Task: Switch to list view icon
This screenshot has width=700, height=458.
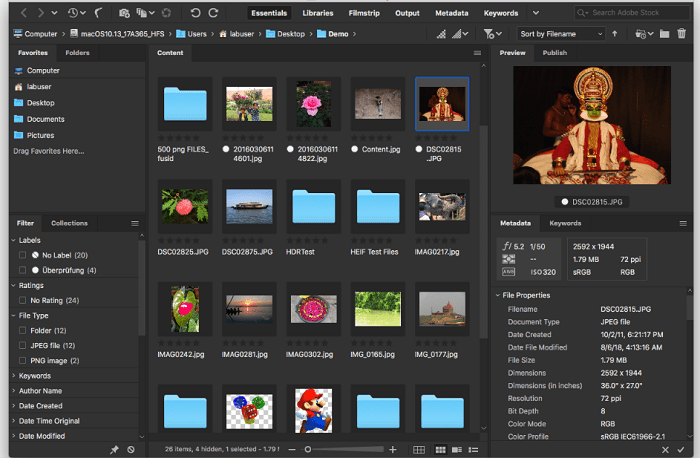Action: point(473,450)
